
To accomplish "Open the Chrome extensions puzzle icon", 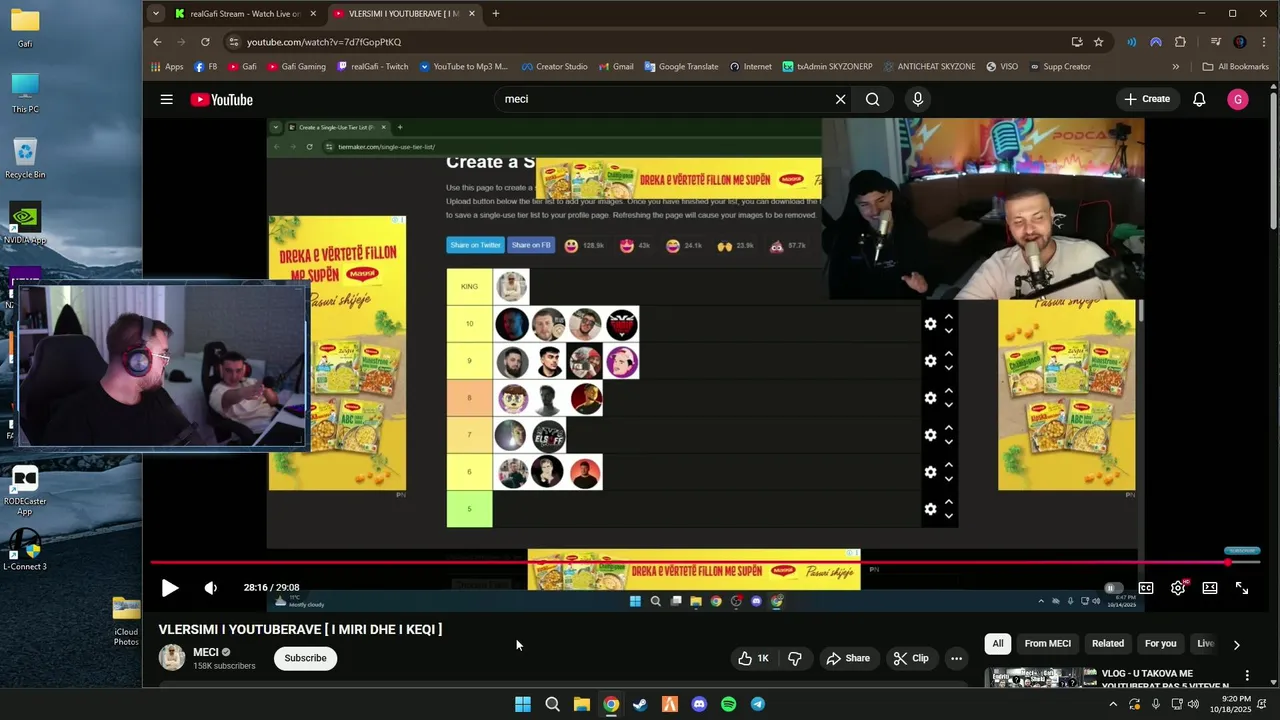I will pos(1180,42).
